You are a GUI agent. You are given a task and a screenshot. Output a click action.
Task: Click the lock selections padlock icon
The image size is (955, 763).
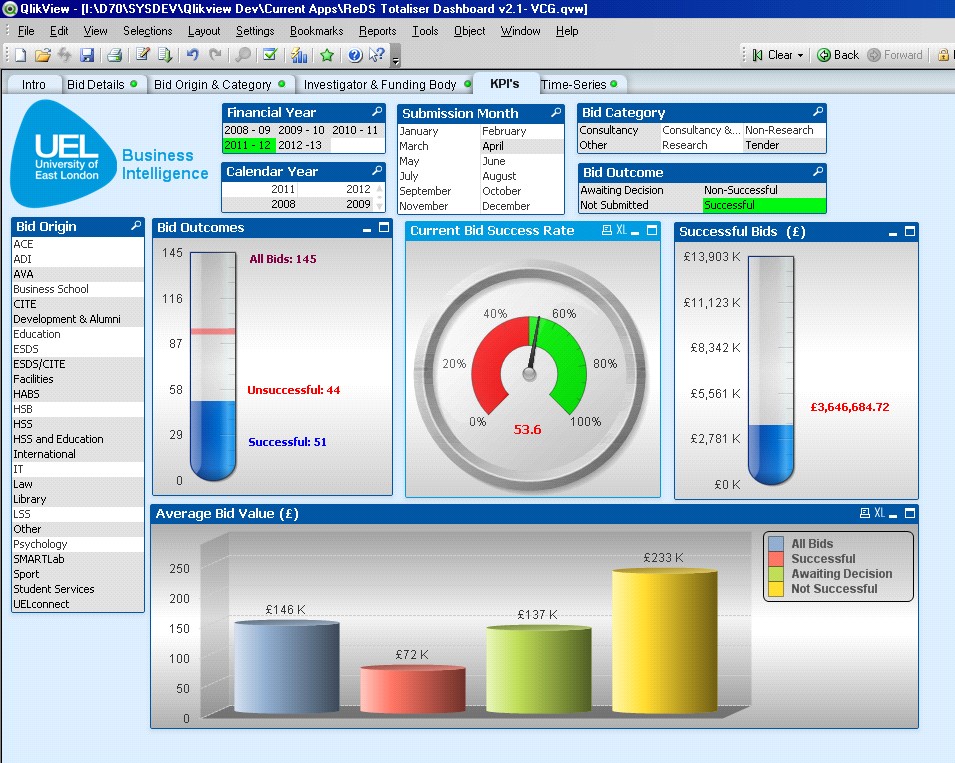(x=943, y=55)
